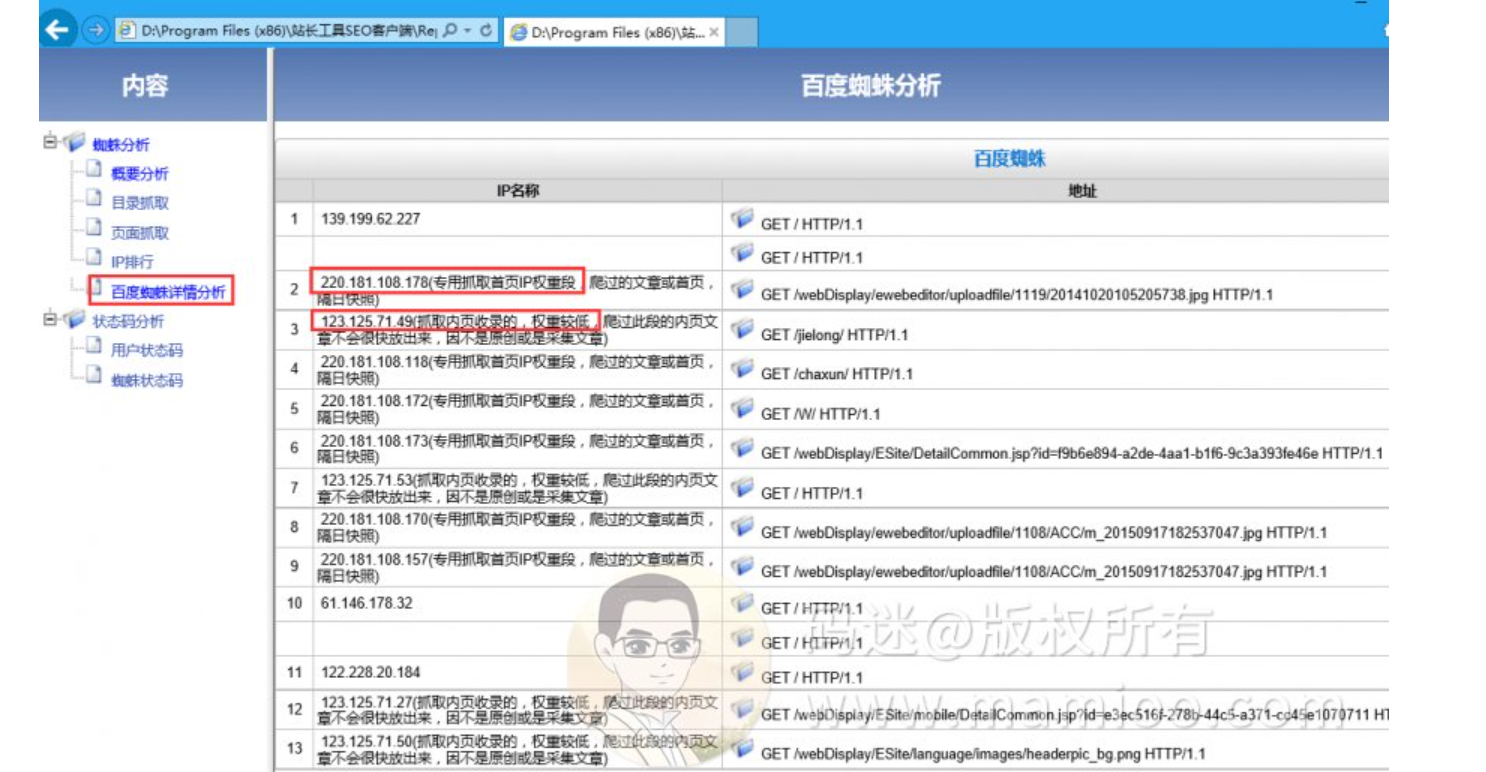Select the IP cell 122.228.20.184
1486x772 pixels.
tap(518, 672)
